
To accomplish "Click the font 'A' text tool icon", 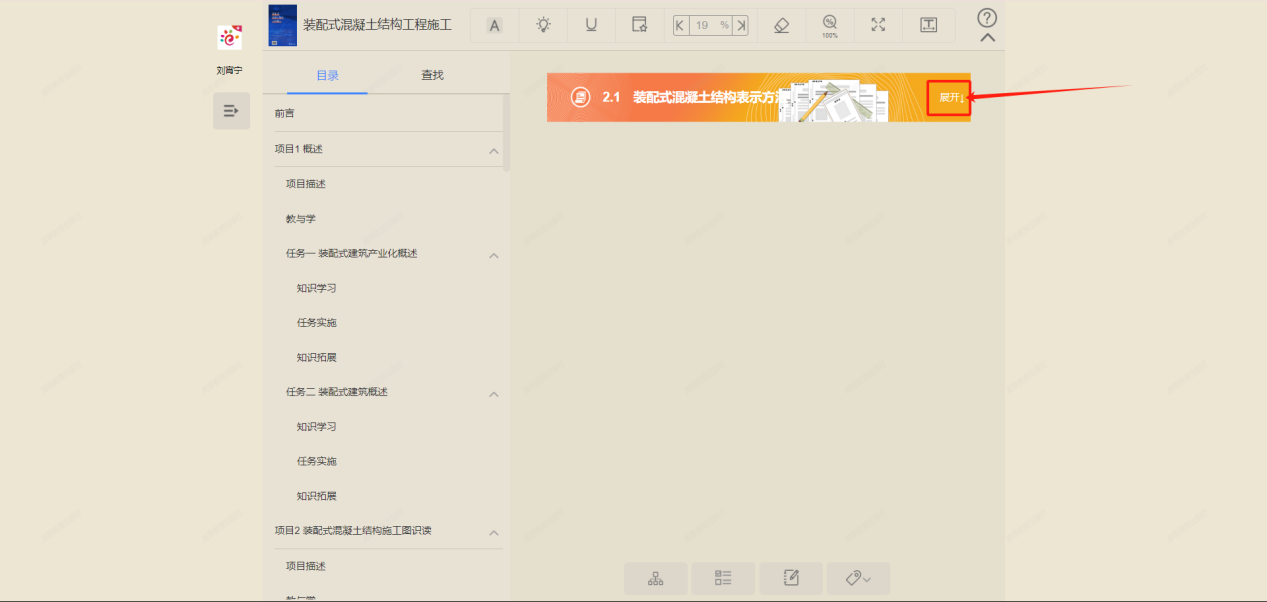I will (x=494, y=25).
